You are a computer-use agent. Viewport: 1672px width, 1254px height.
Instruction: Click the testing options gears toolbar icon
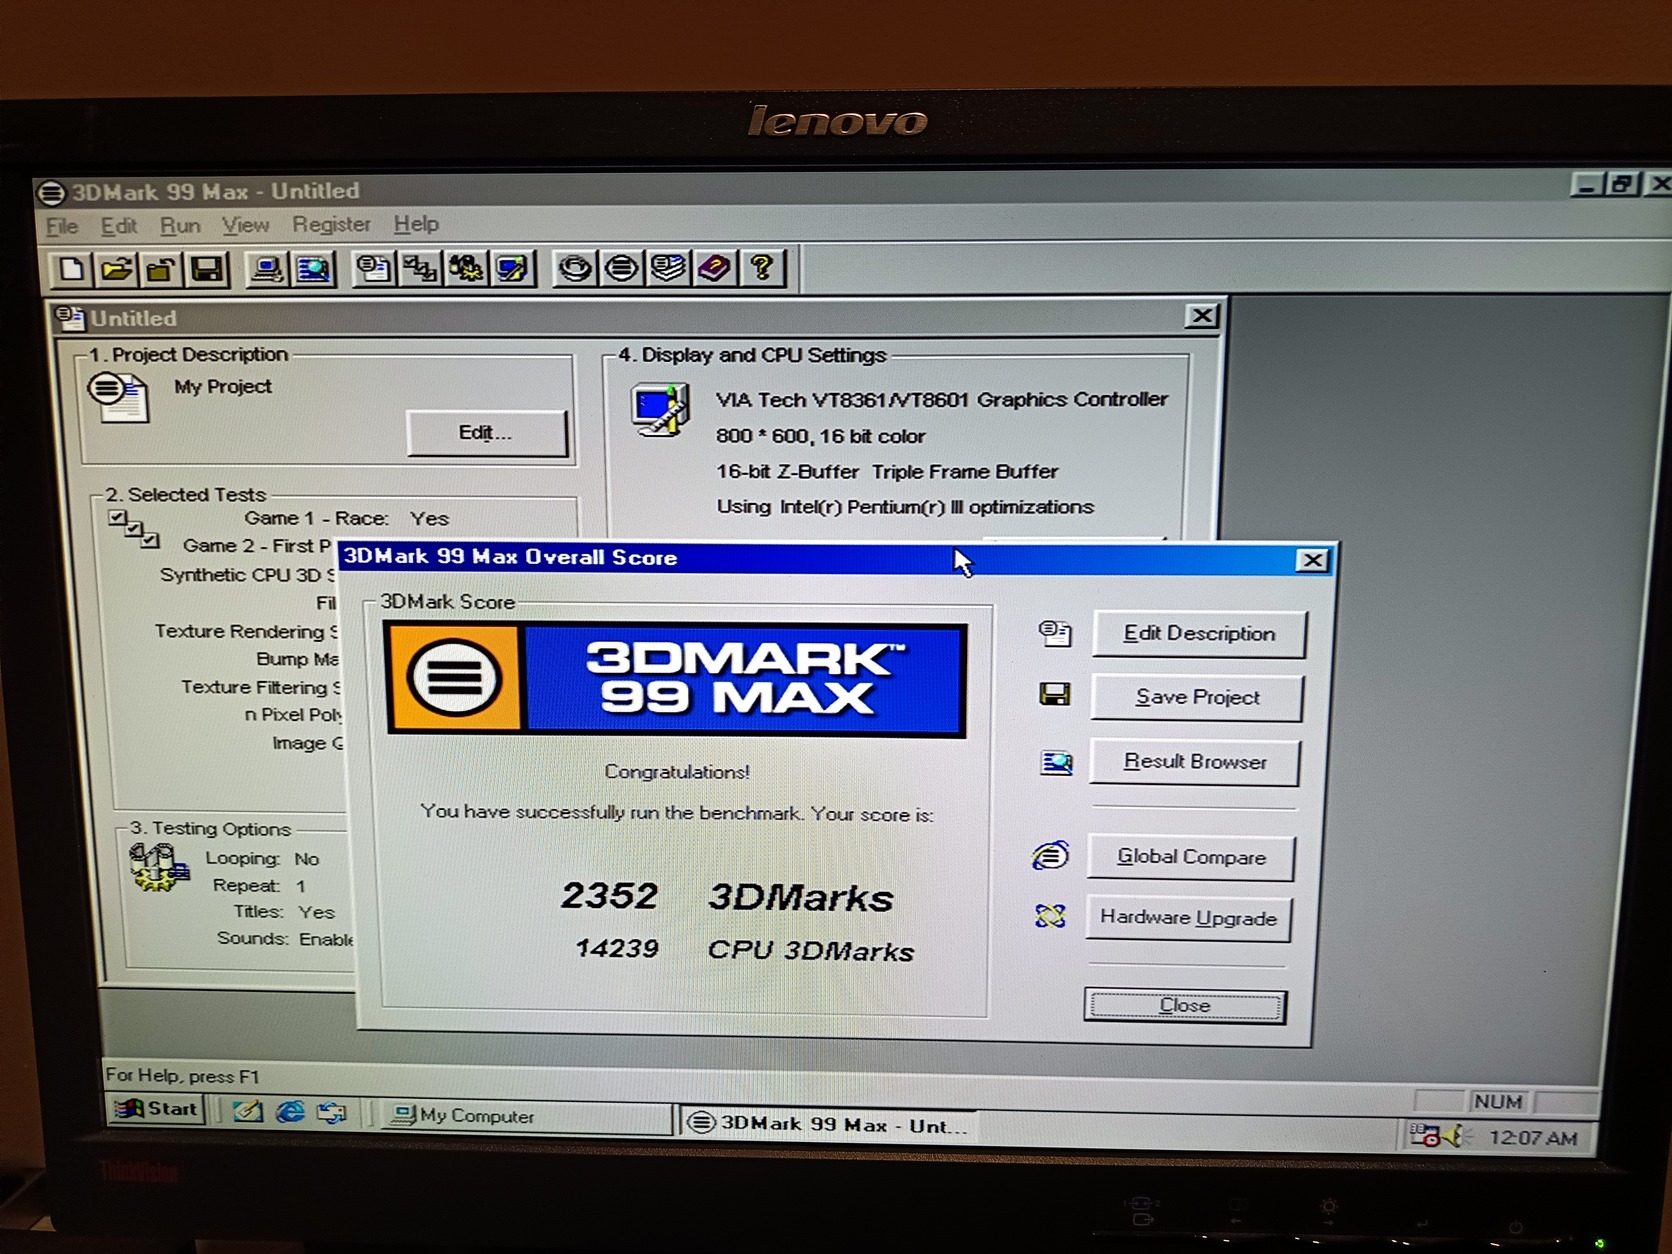tap(466, 269)
